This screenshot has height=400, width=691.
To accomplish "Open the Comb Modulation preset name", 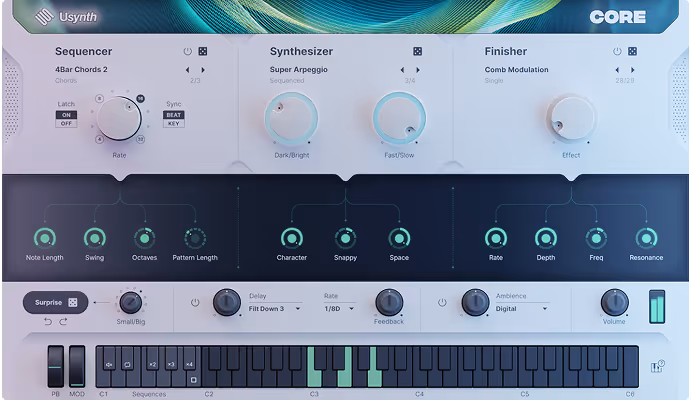I will (x=516, y=70).
